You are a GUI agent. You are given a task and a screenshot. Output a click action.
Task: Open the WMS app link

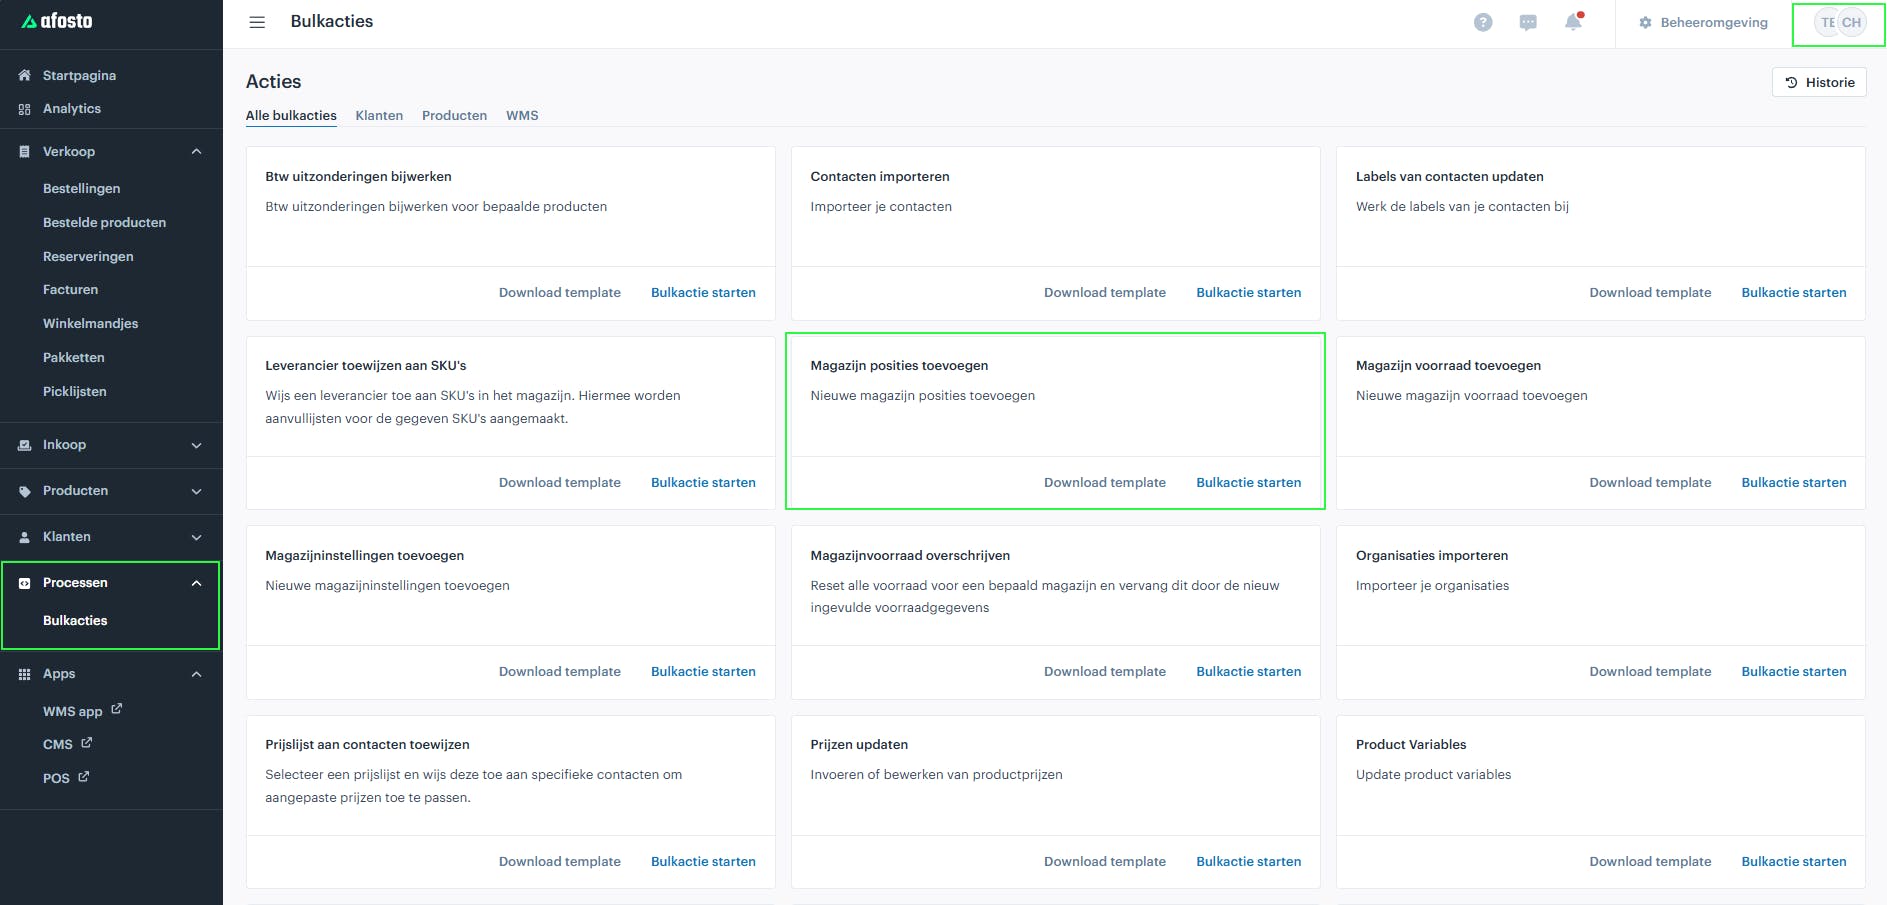pos(72,711)
